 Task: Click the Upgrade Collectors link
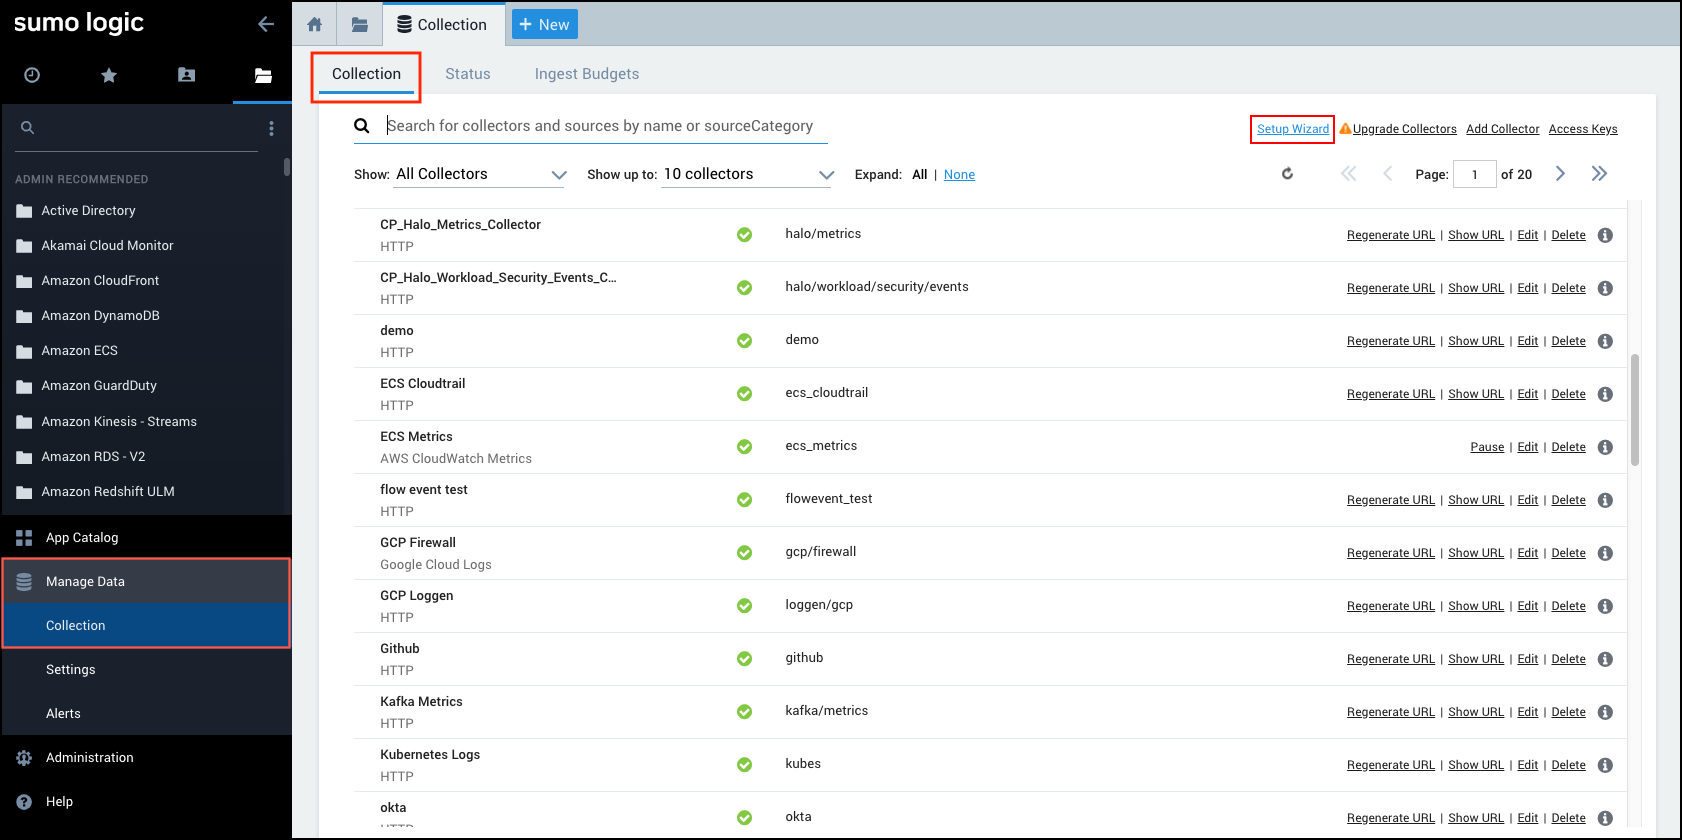tap(1404, 129)
